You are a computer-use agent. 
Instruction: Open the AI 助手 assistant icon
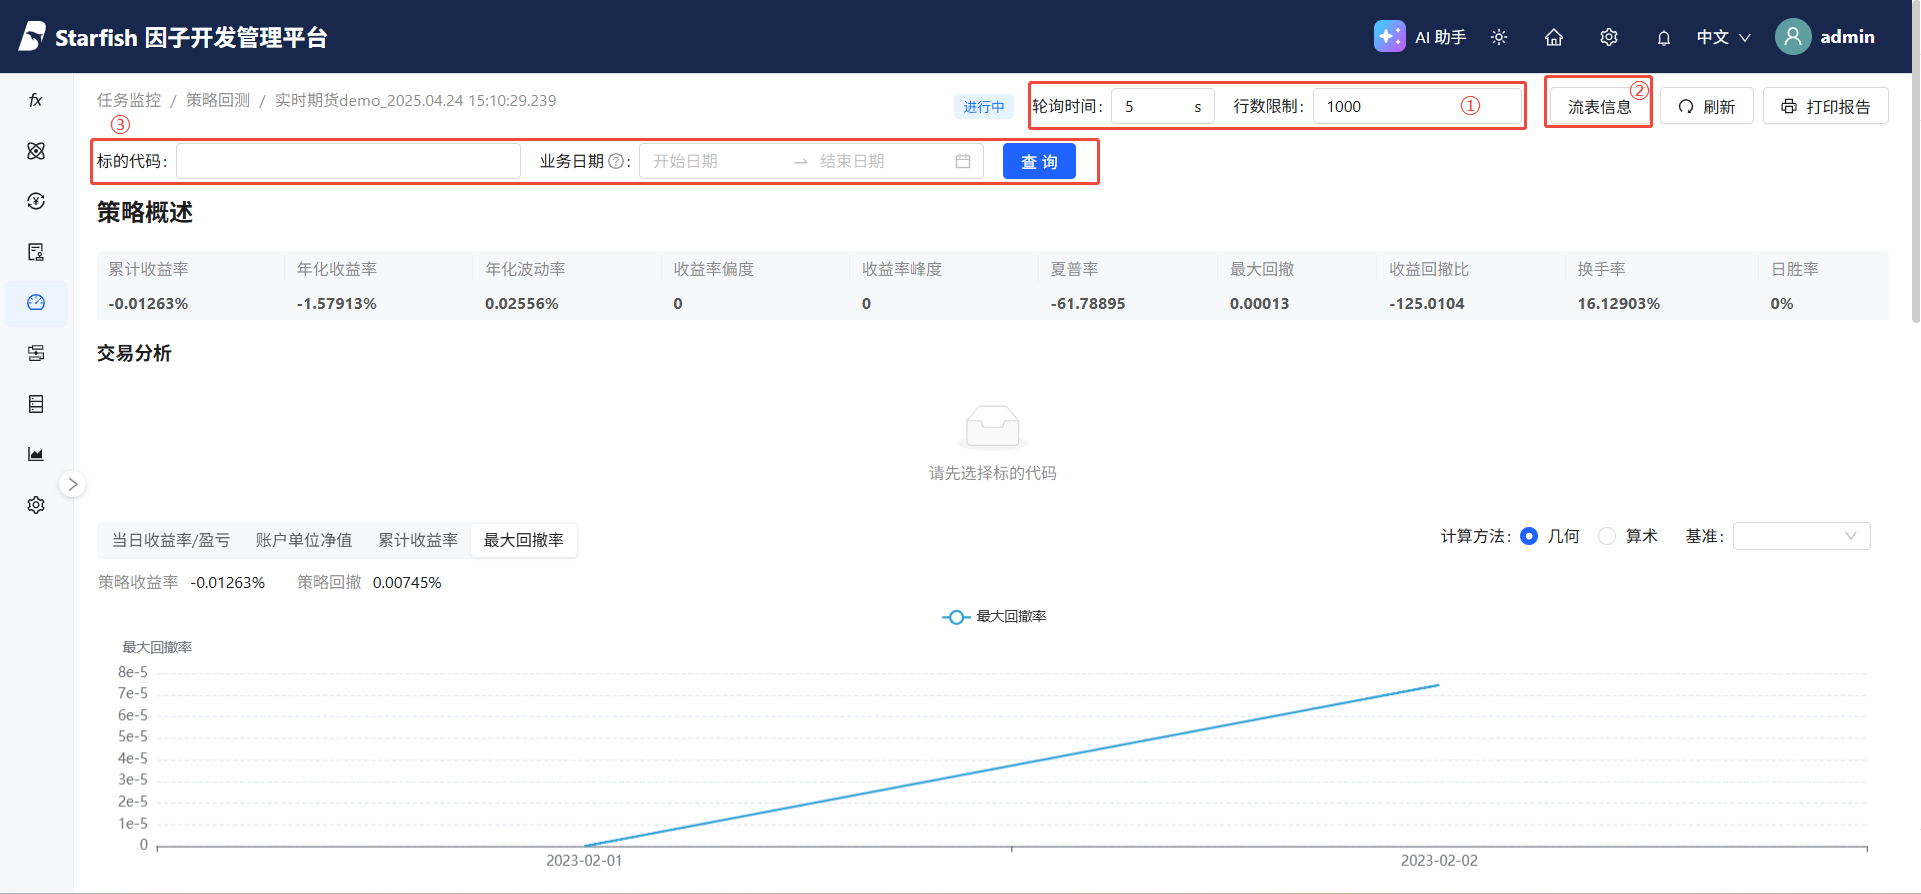(1390, 37)
